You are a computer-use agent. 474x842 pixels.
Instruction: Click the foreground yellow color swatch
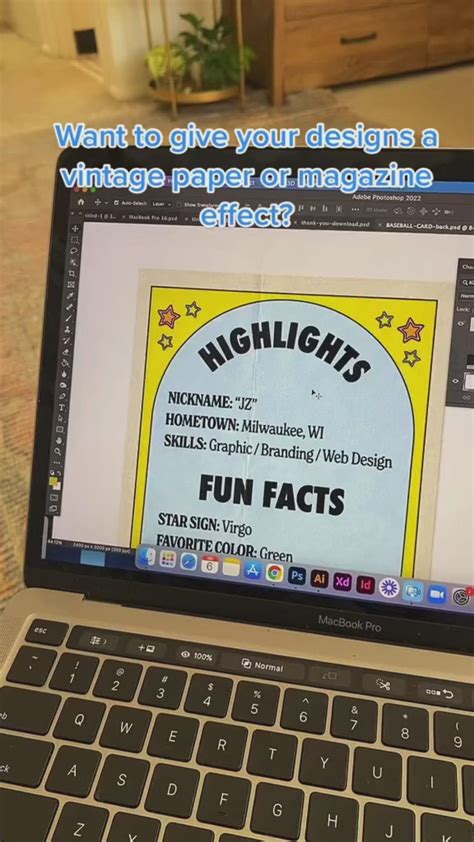[53, 481]
